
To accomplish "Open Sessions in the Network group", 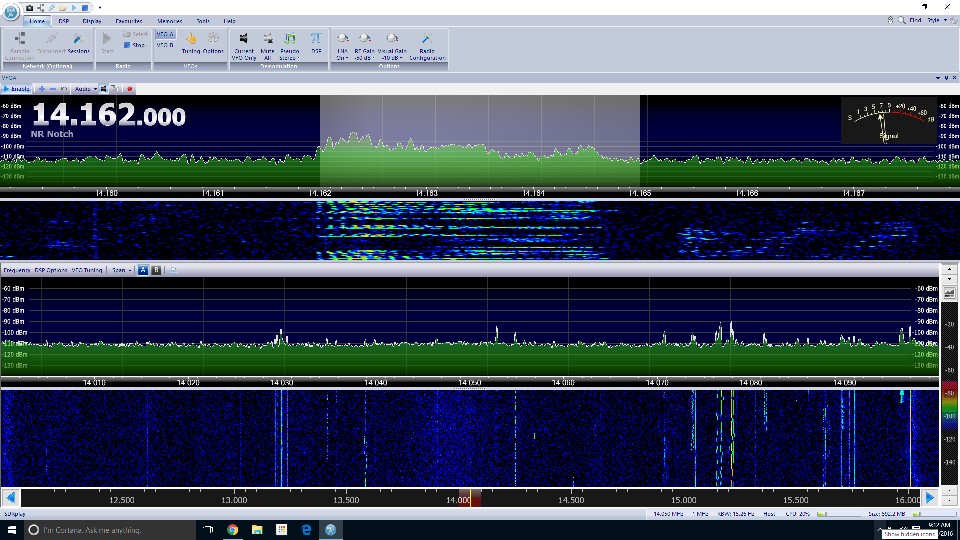I will click(x=78, y=43).
